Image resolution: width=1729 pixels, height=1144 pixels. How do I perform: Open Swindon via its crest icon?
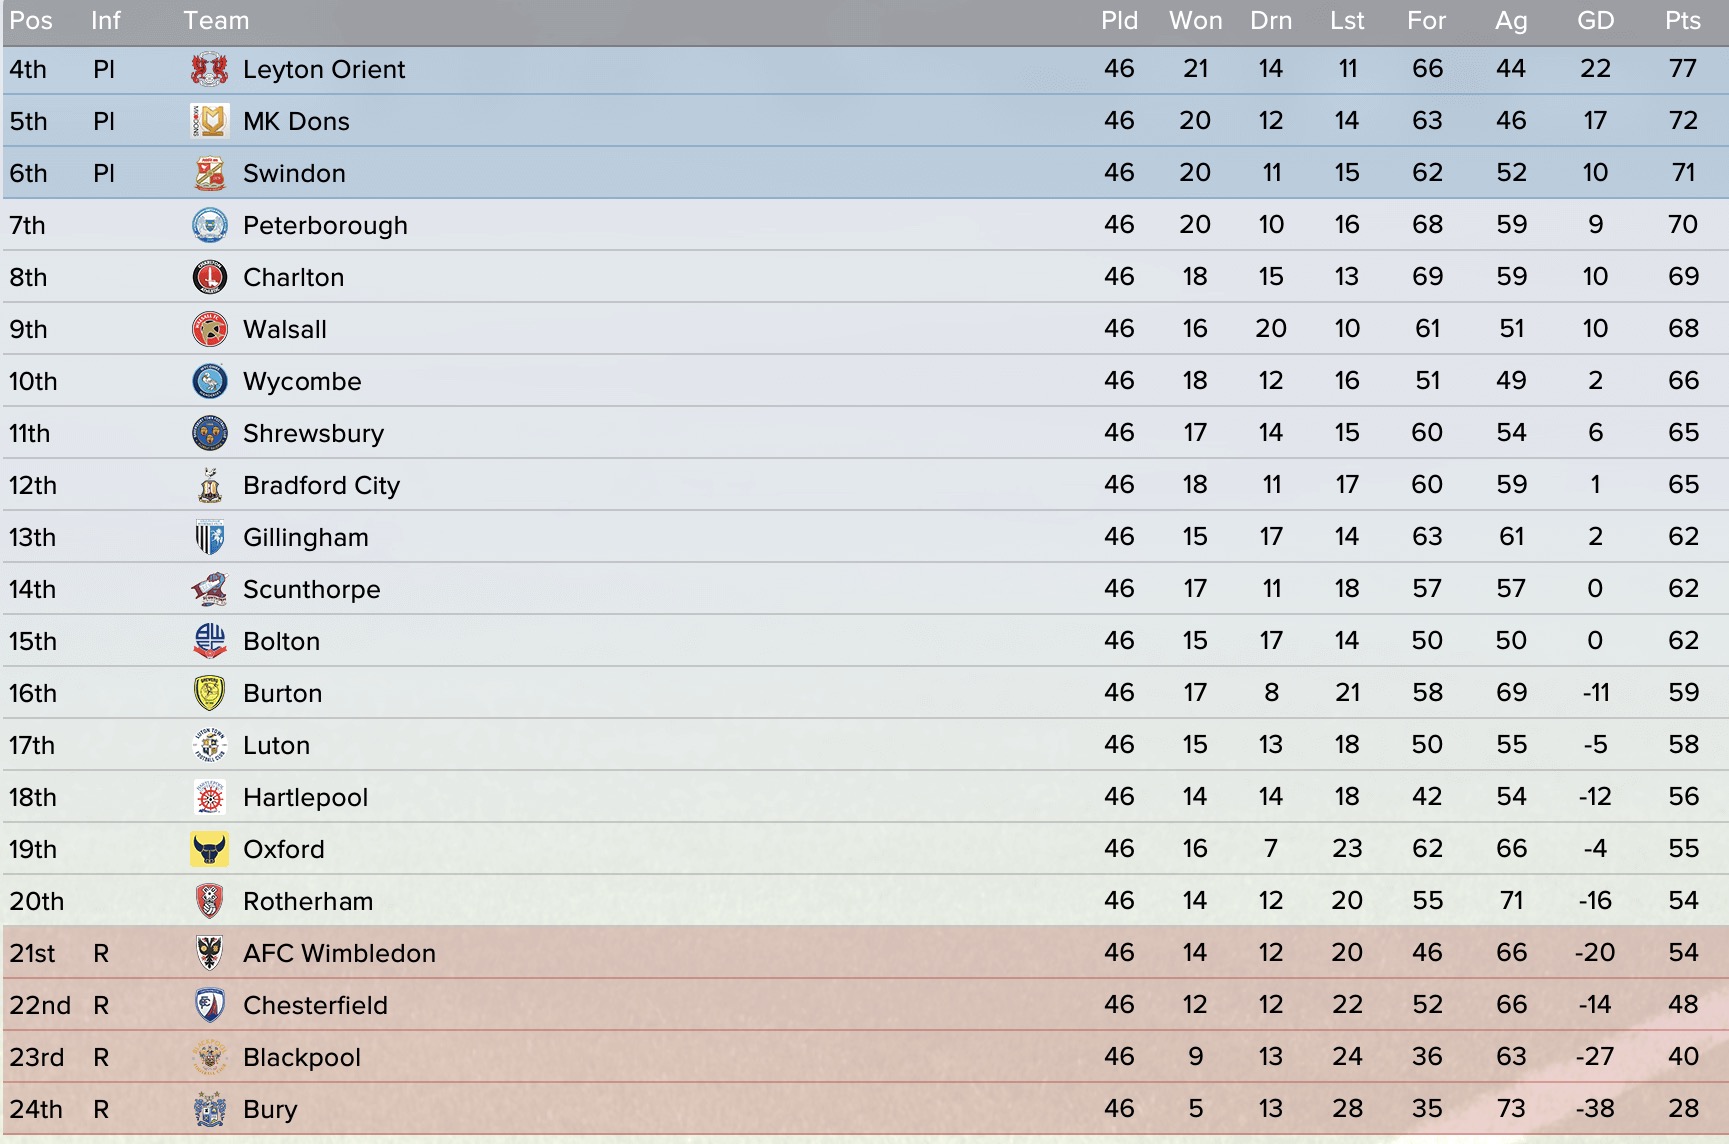pyautogui.click(x=210, y=173)
